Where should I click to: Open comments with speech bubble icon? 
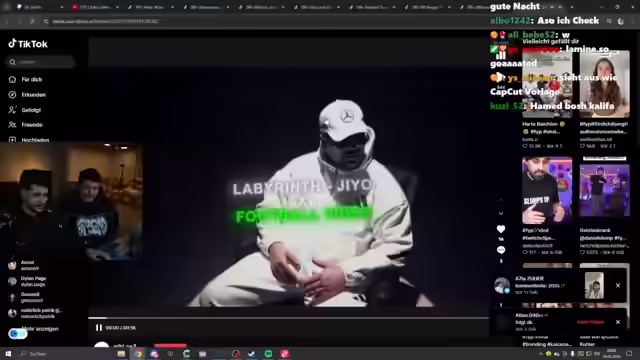point(501,250)
